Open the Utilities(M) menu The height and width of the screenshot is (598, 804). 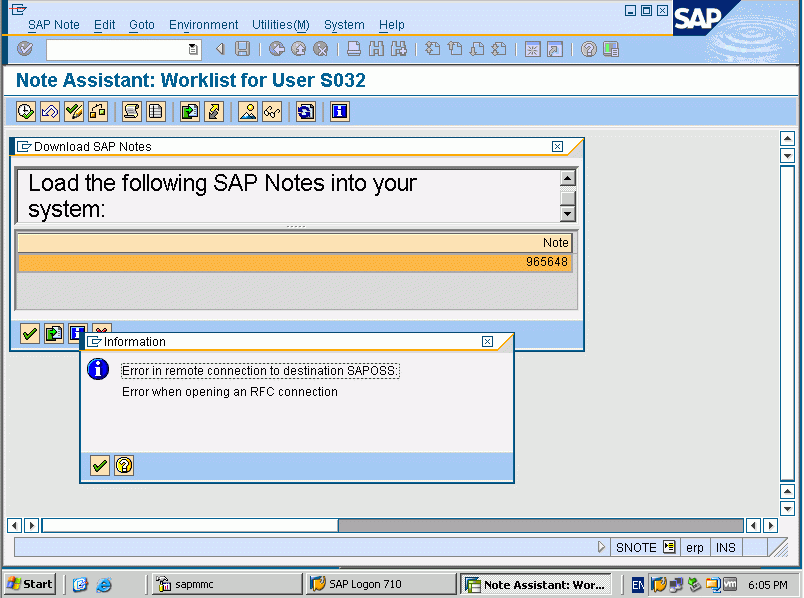click(x=280, y=25)
